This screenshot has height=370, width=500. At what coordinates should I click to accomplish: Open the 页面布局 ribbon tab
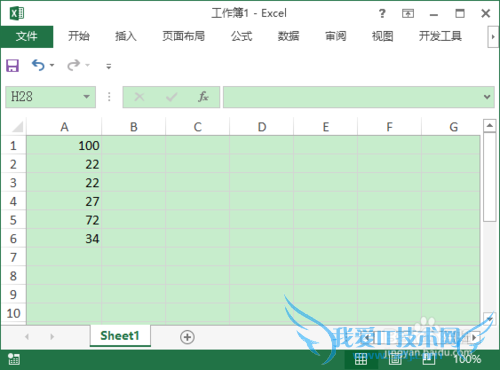pos(183,36)
